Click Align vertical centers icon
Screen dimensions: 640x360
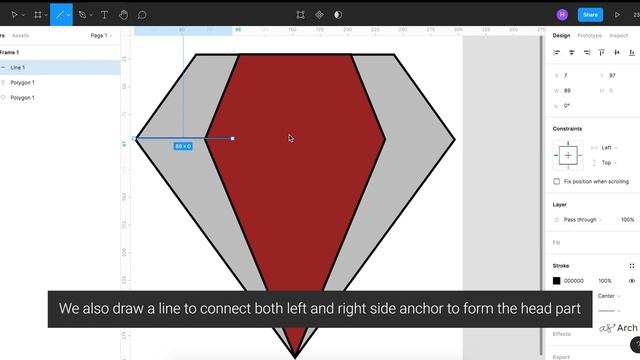point(617,52)
